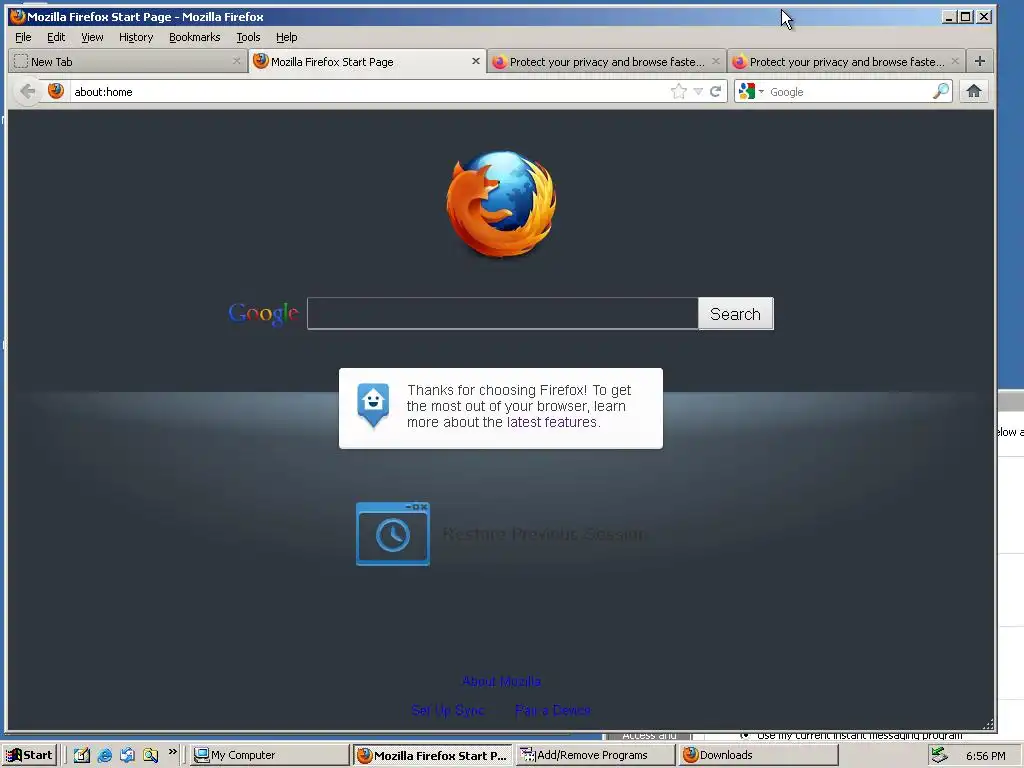Open the Windows Start menu
The height and width of the screenshot is (768, 1024).
point(29,755)
